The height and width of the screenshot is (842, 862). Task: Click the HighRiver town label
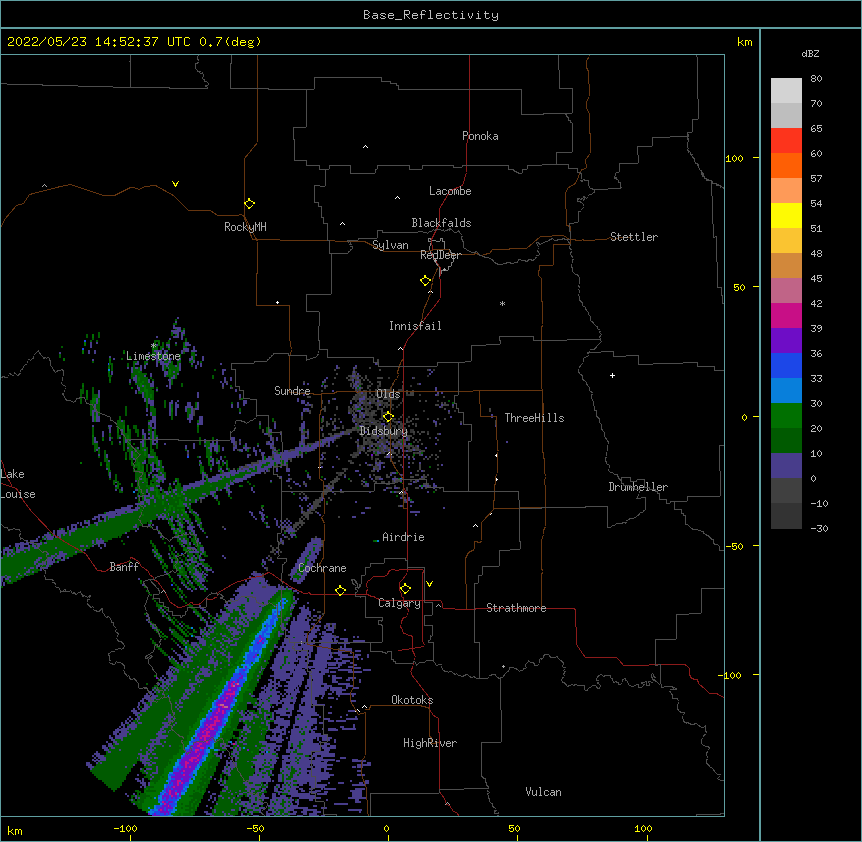(x=430, y=743)
